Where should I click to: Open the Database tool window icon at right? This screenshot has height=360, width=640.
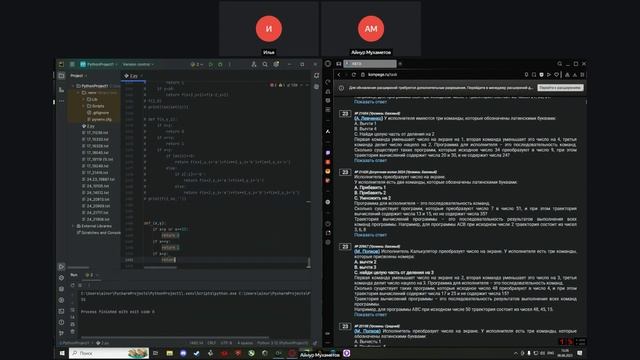(316, 87)
